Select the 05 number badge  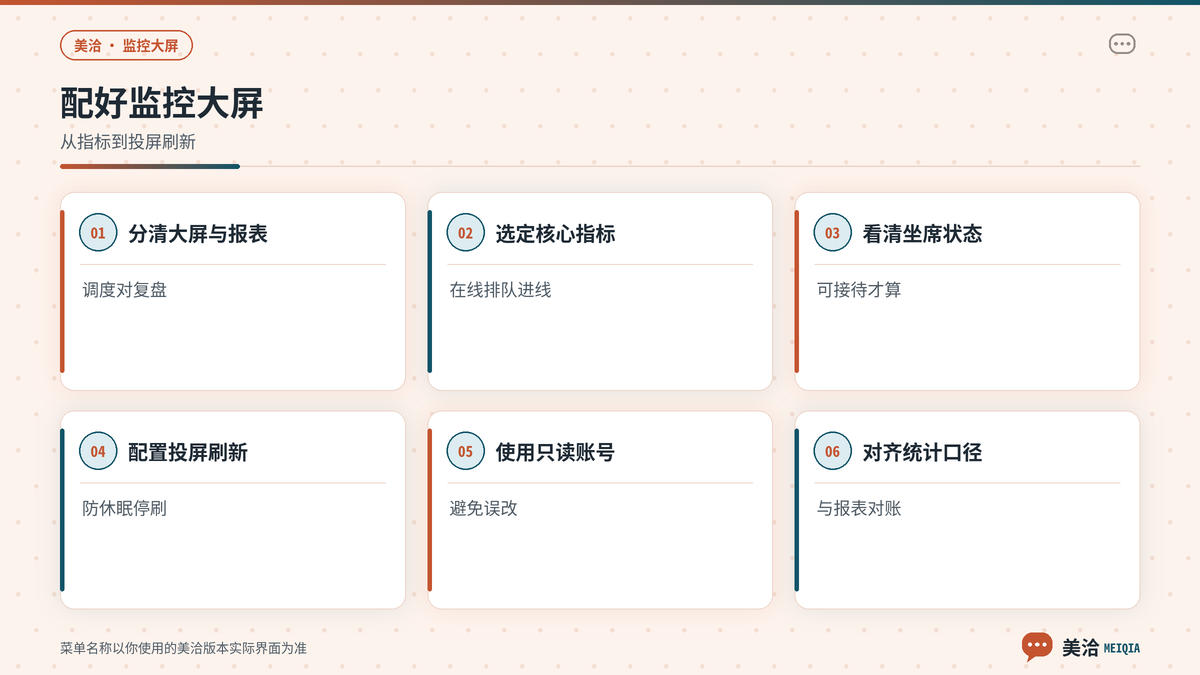(x=465, y=452)
